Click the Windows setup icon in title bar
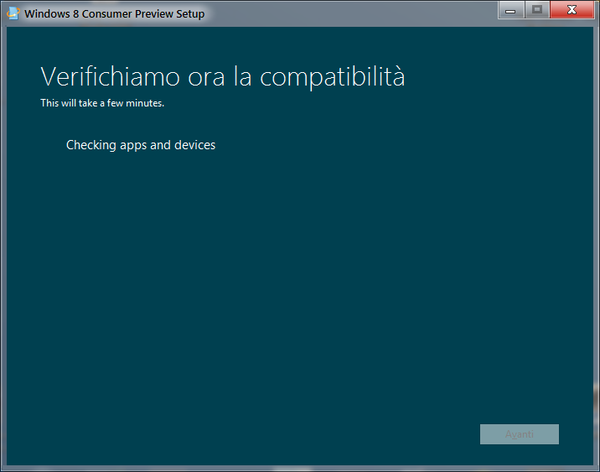 coord(13,13)
